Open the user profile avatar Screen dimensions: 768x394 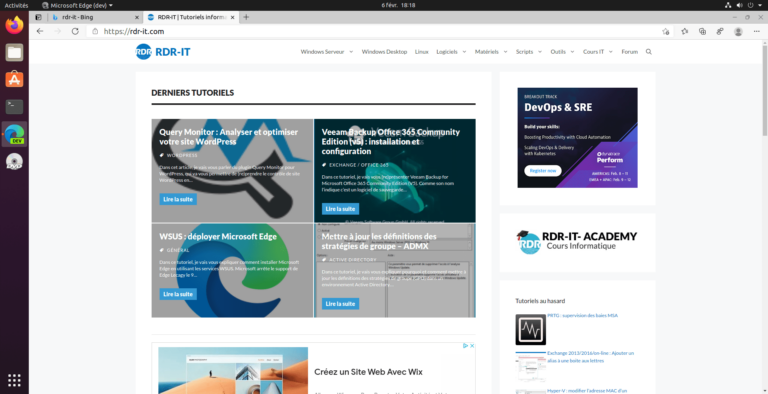tap(738, 31)
